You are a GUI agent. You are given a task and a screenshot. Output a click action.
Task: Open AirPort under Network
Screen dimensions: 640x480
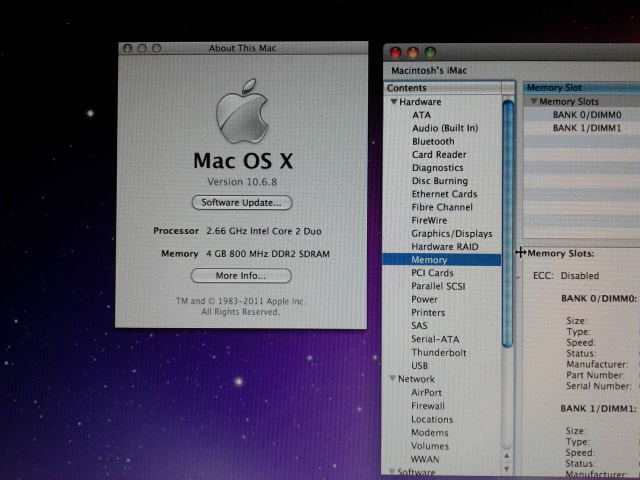(x=426, y=393)
